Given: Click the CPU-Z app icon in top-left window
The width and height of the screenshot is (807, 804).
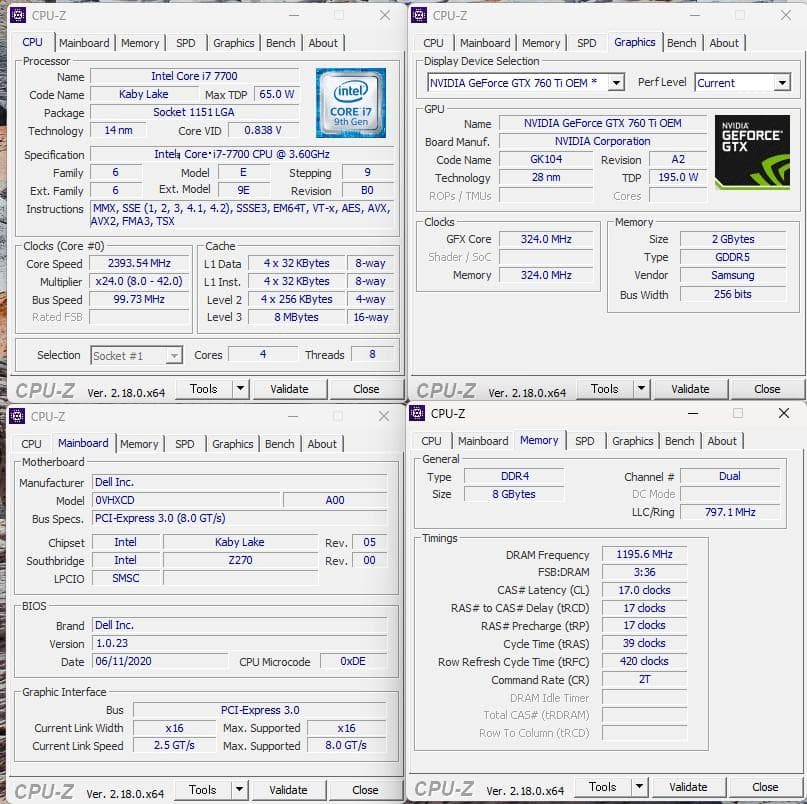Looking at the screenshot, I should (x=18, y=15).
